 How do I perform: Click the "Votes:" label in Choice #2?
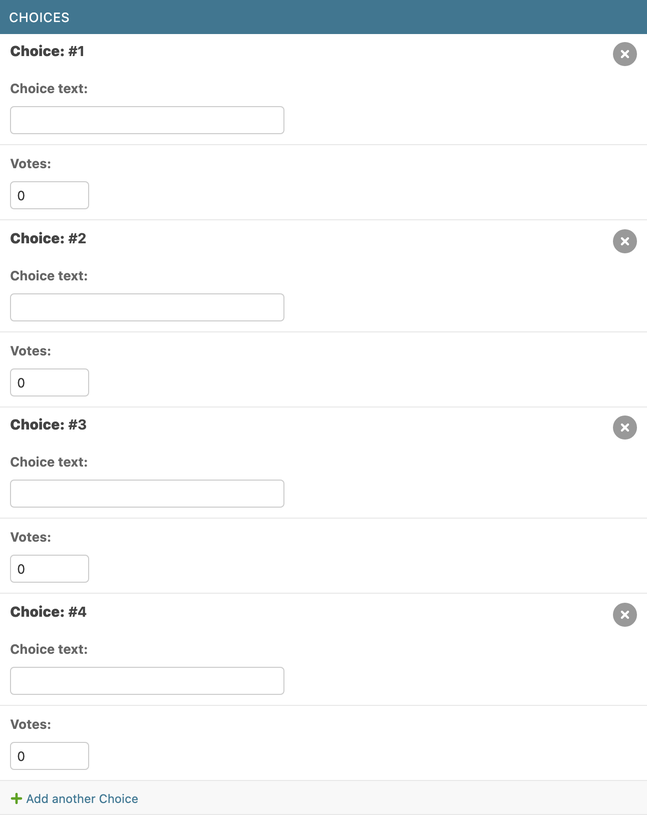30,351
